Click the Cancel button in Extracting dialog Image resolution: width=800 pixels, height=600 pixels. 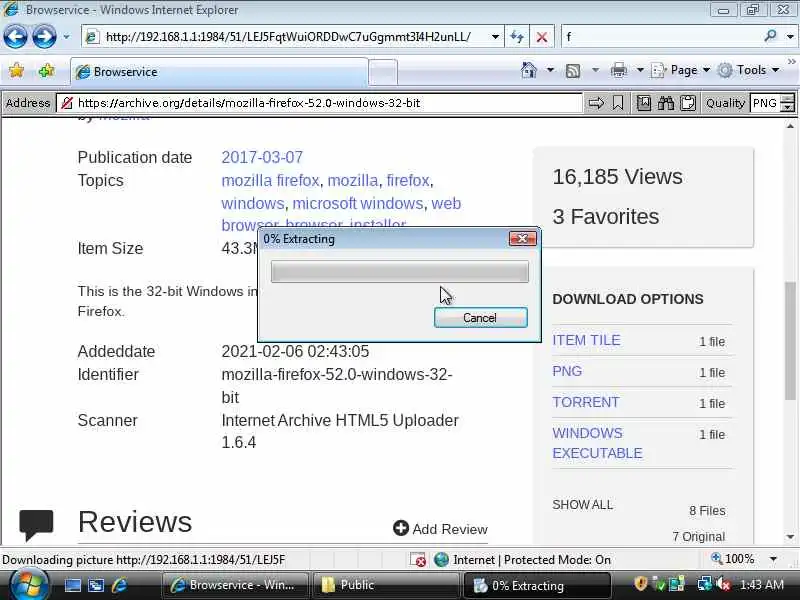coord(481,317)
